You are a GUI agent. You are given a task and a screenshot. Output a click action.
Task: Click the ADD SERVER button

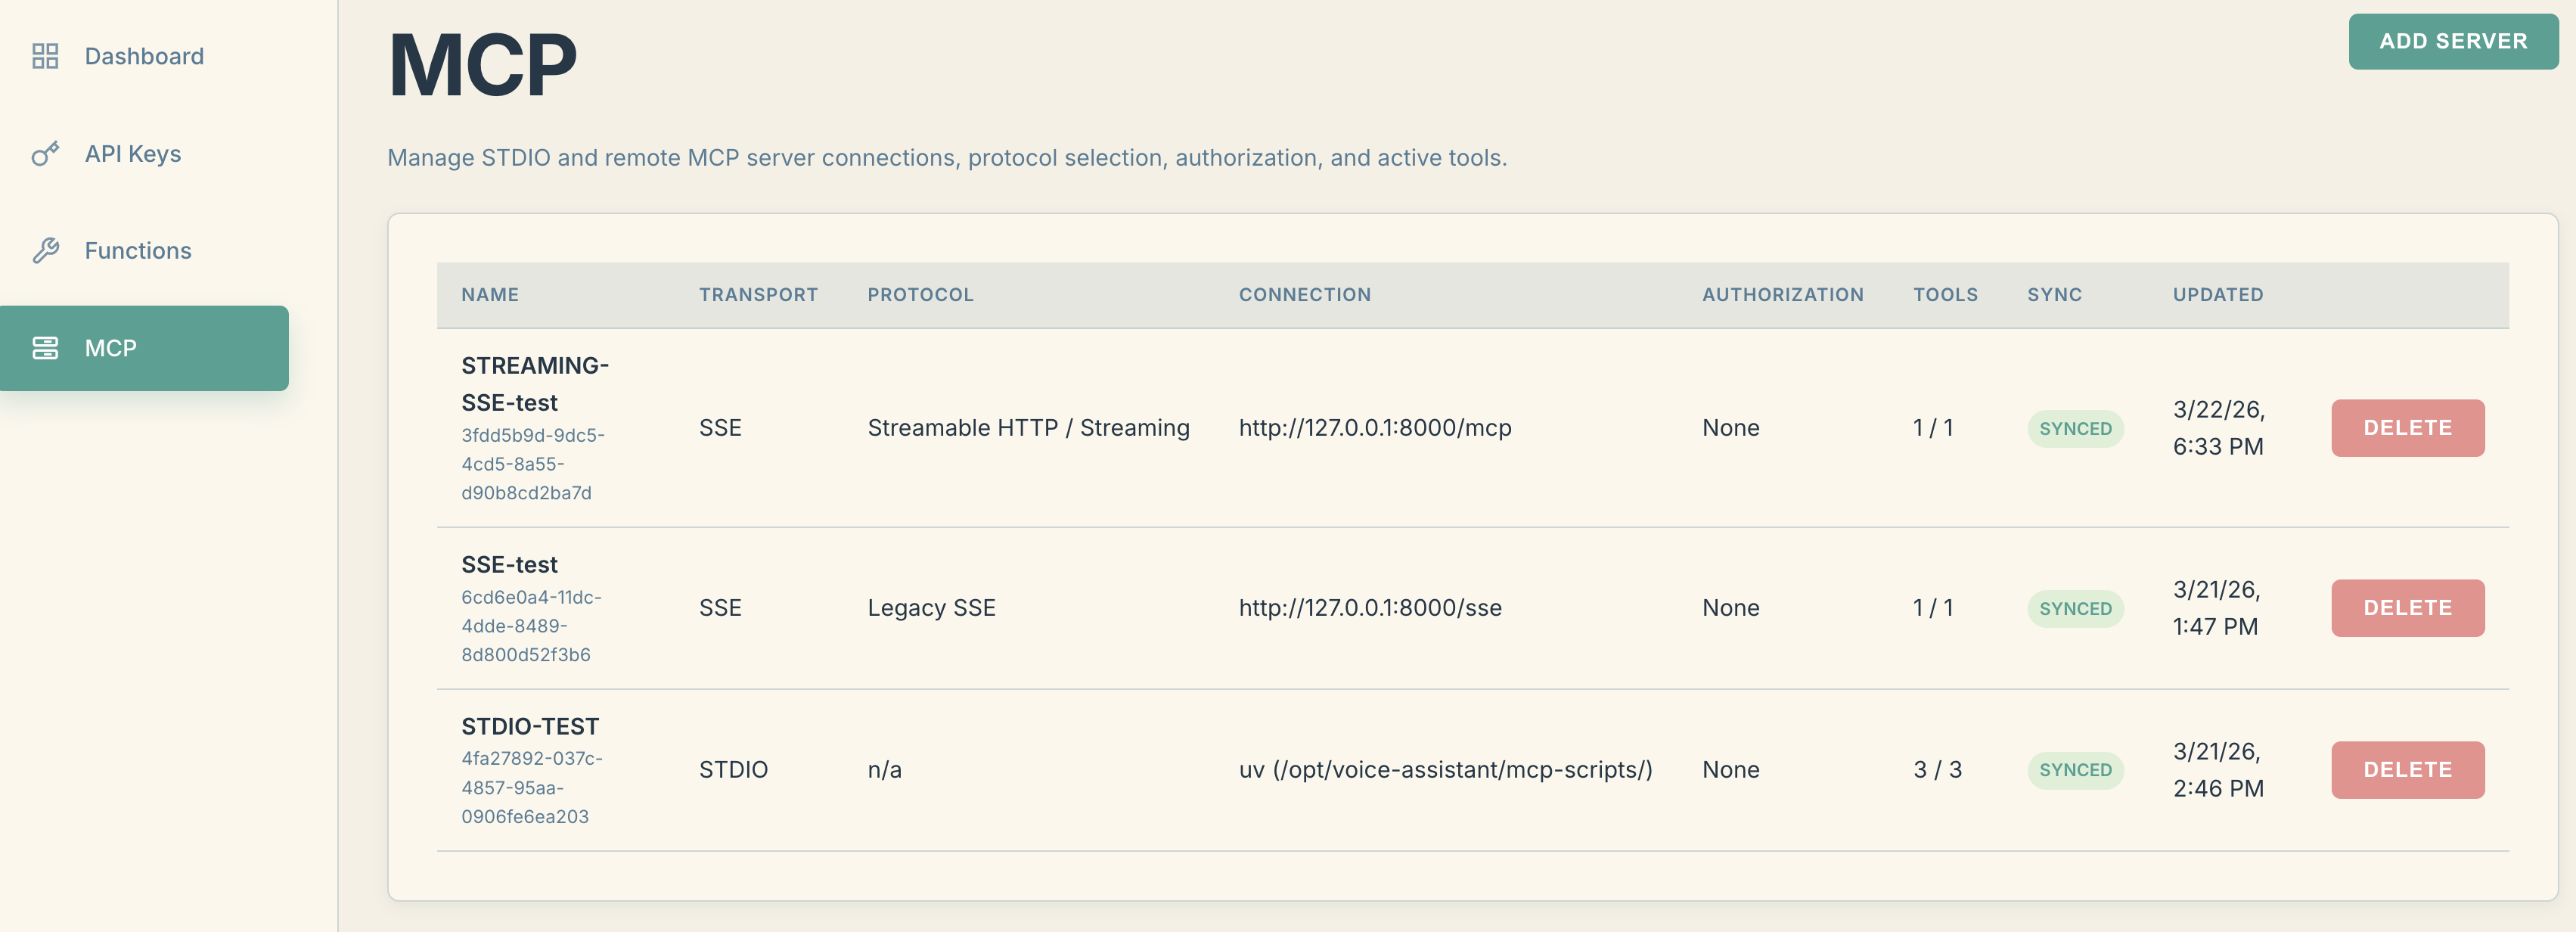pos(2454,41)
